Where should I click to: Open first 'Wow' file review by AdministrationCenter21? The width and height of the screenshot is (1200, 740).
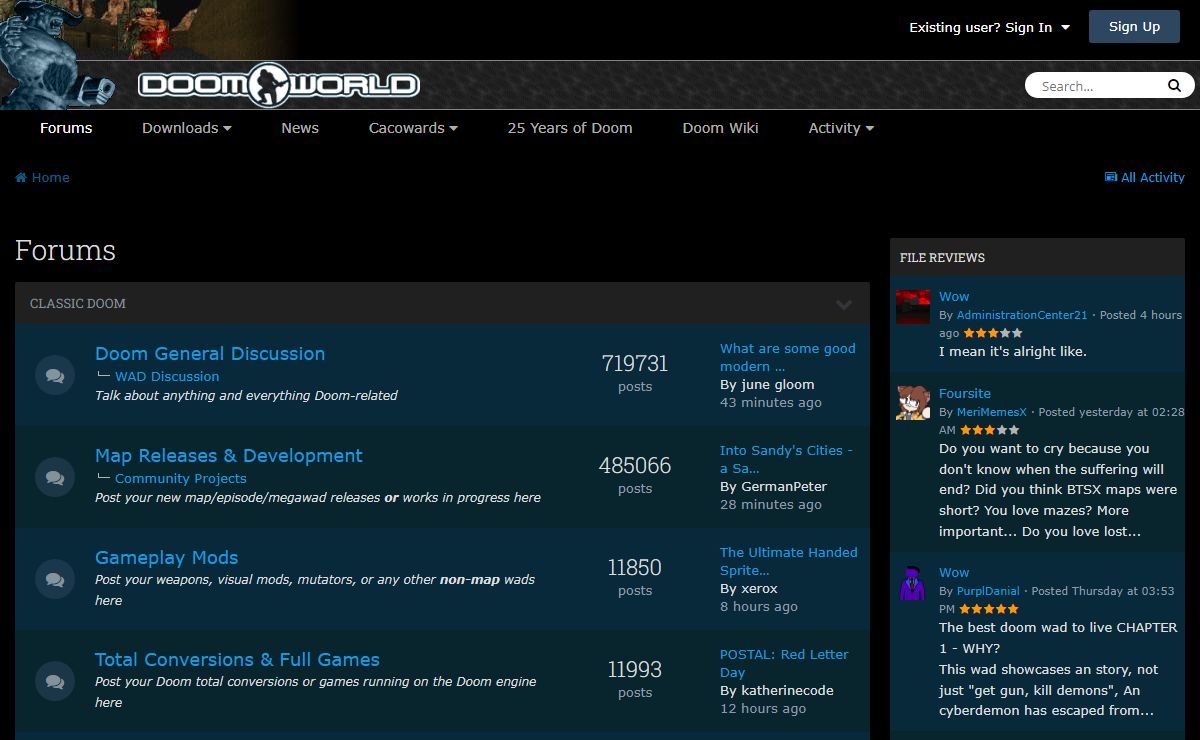[x=954, y=296]
